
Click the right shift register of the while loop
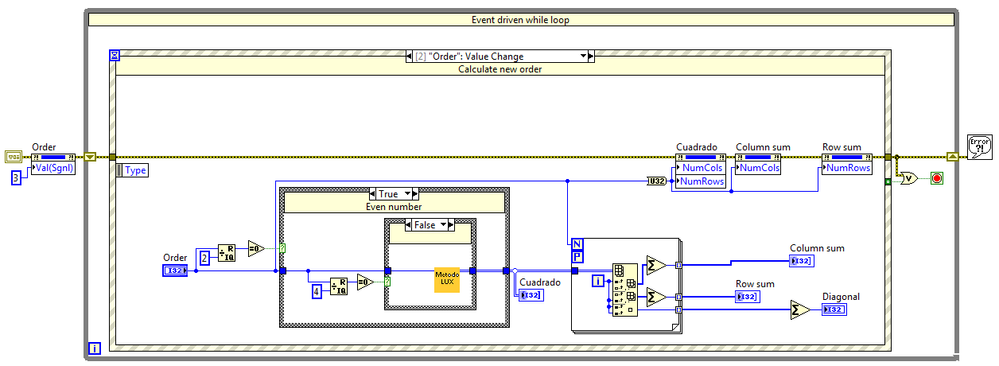tap(952, 156)
